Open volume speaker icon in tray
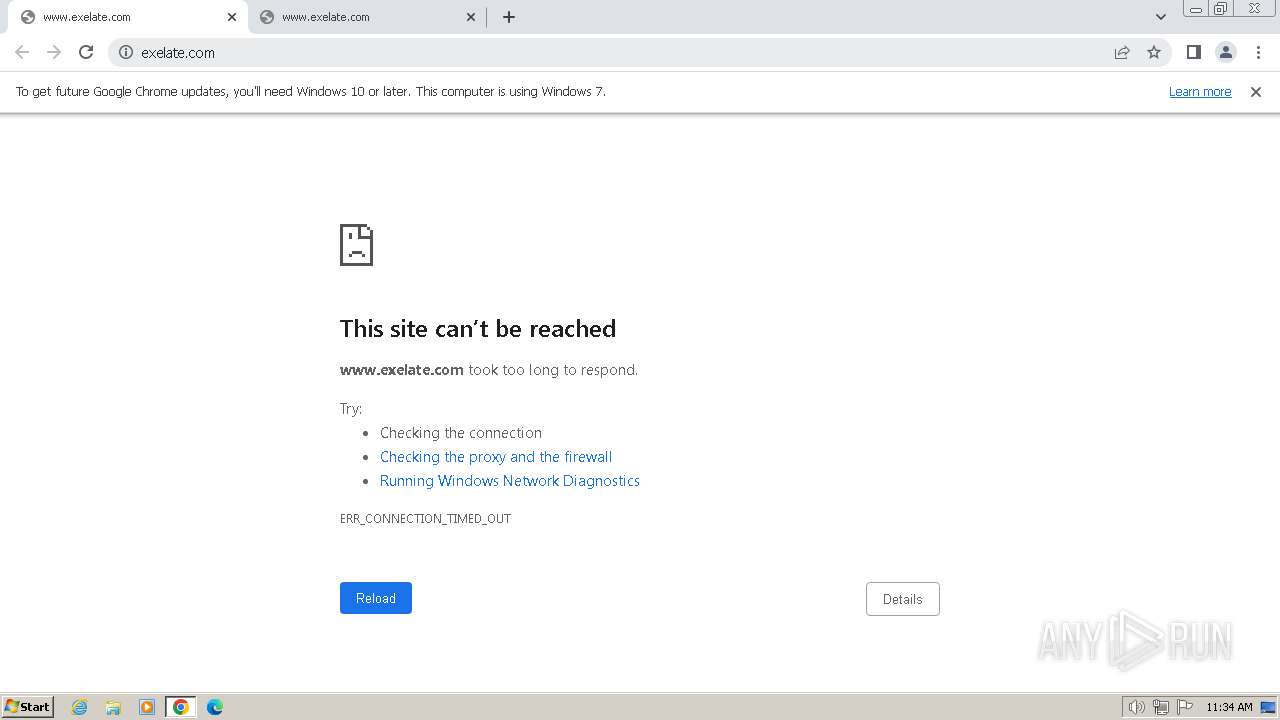Viewport: 1280px width, 720px height. (x=1136, y=707)
